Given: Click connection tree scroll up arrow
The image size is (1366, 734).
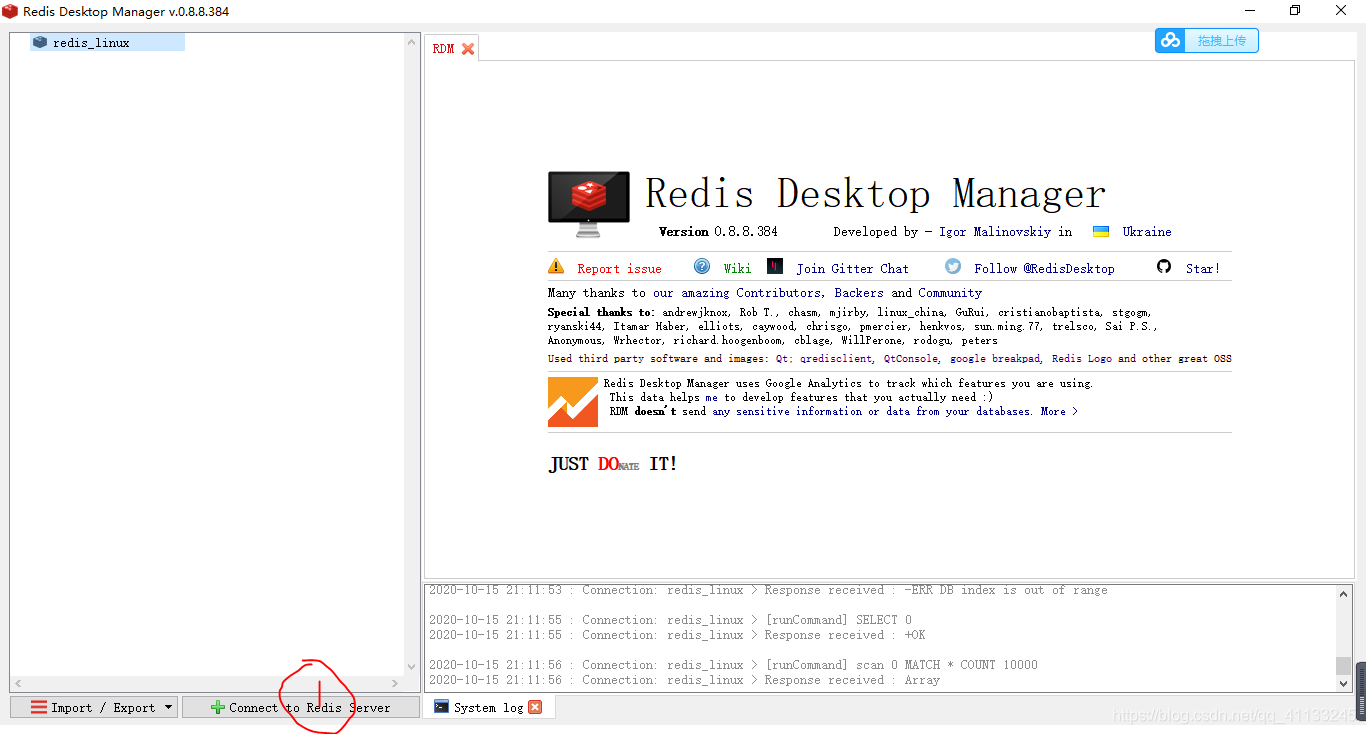Looking at the screenshot, I should (x=412, y=42).
